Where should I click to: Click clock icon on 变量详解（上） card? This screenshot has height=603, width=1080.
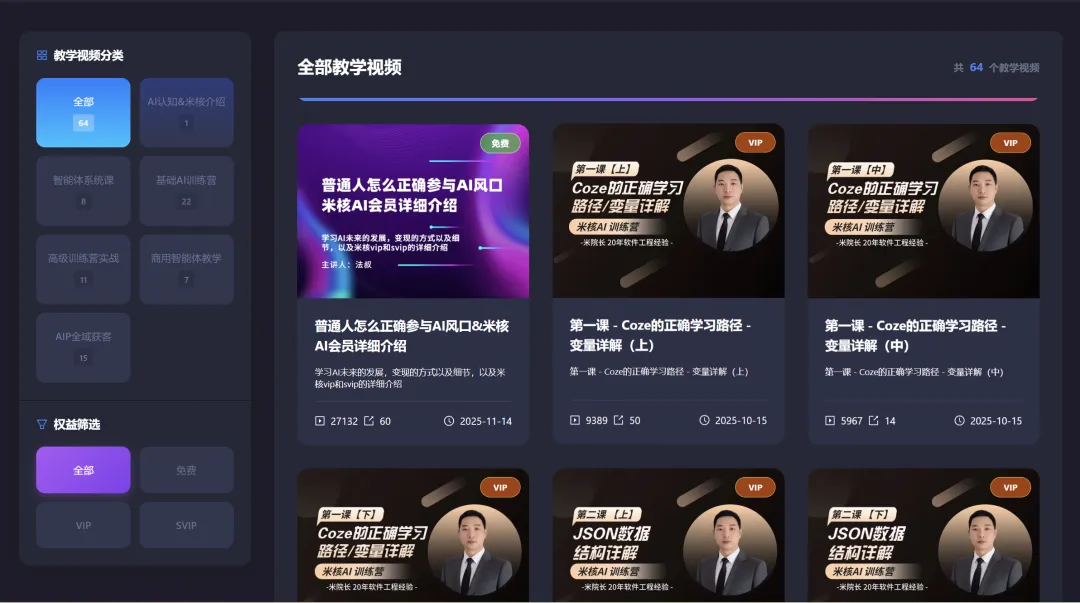tap(704, 420)
